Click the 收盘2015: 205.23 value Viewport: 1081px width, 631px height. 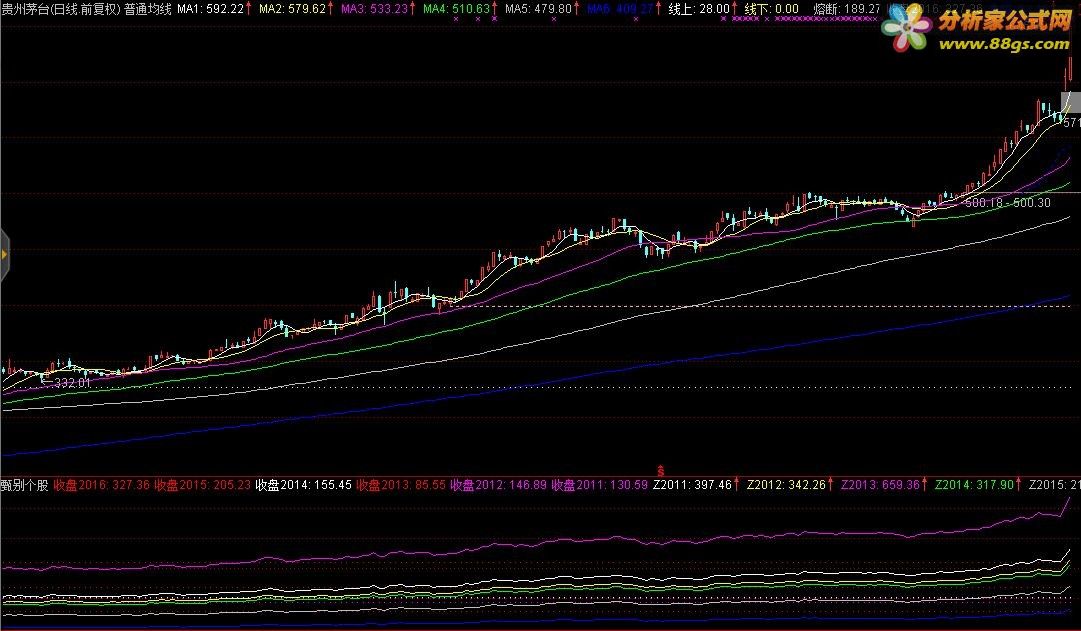pos(203,485)
